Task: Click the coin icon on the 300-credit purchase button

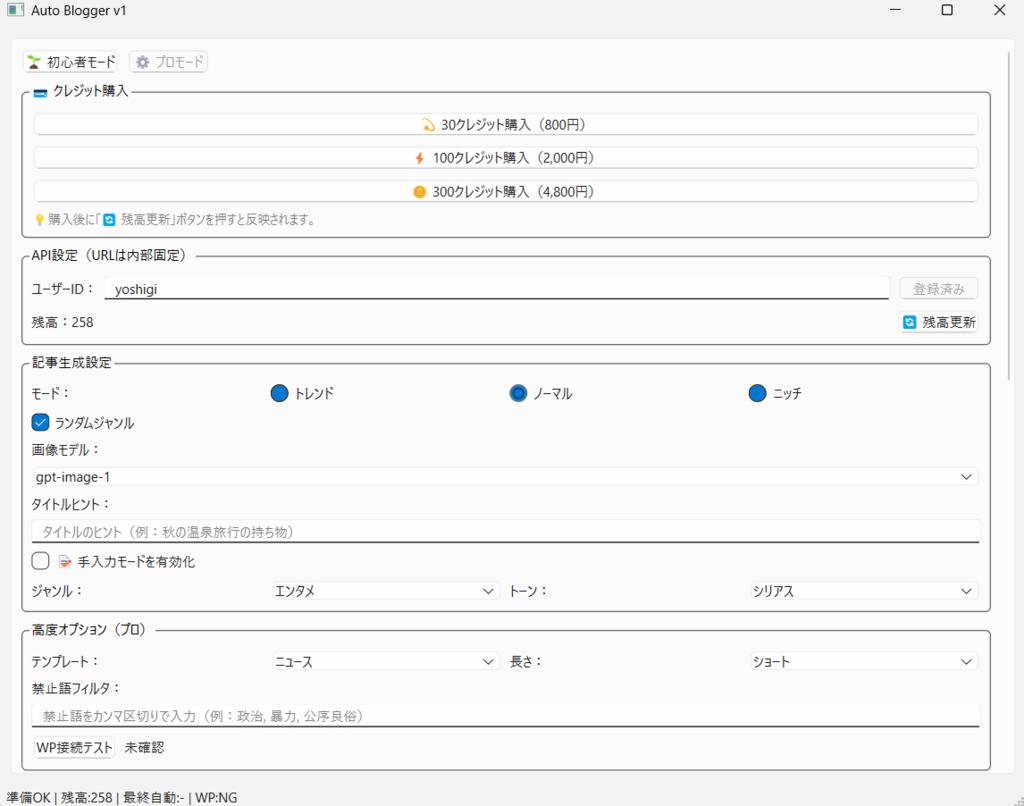Action: (x=420, y=191)
